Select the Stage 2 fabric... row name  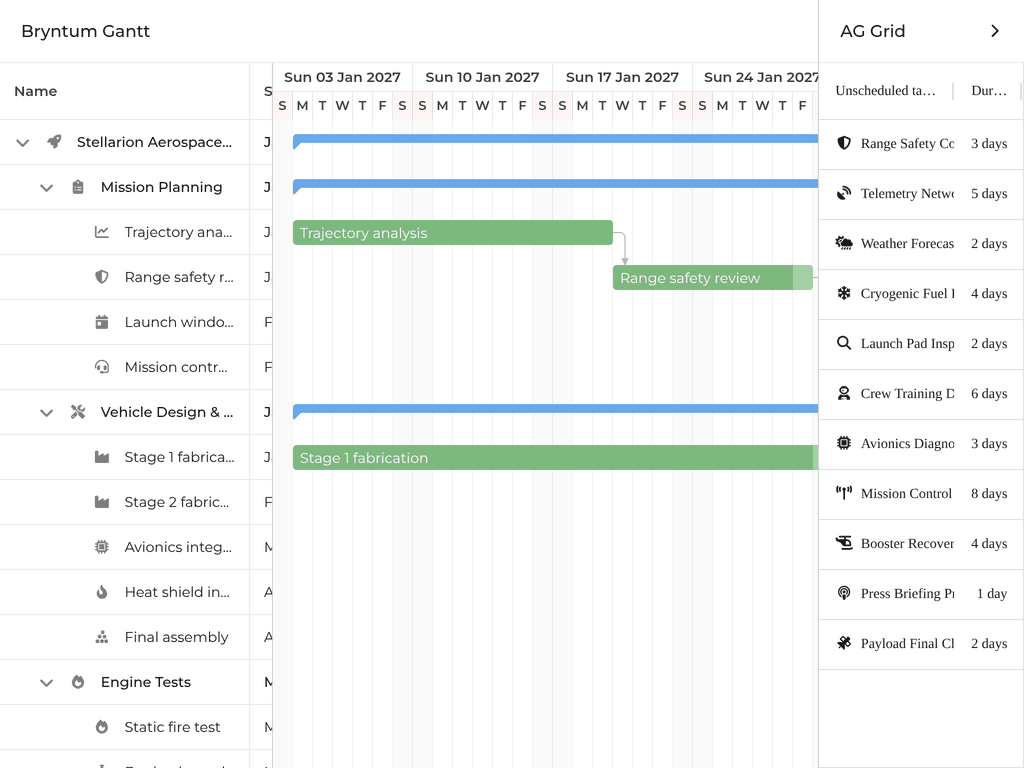coord(177,502)
